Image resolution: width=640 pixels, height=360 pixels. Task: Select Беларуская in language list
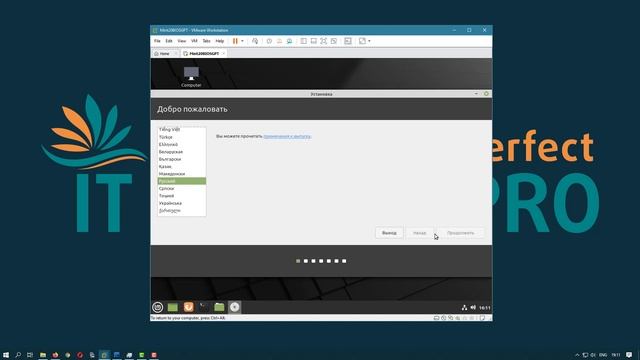[182, 152]
